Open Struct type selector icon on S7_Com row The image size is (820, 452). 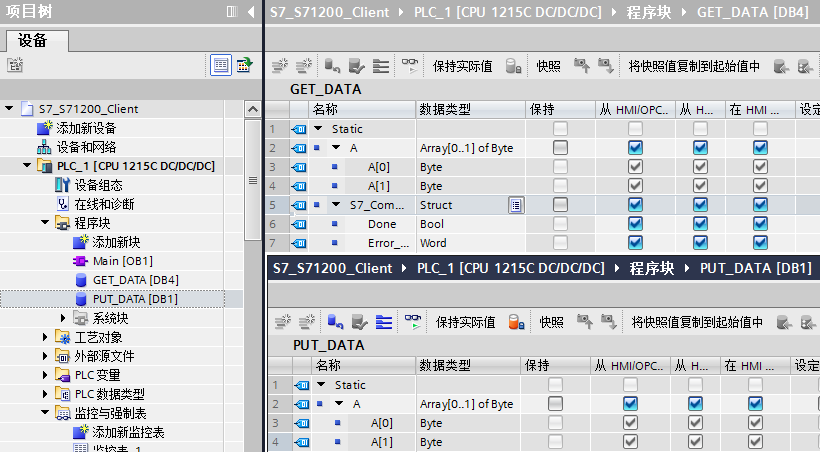pyautogui.click(x=516, y=205)
